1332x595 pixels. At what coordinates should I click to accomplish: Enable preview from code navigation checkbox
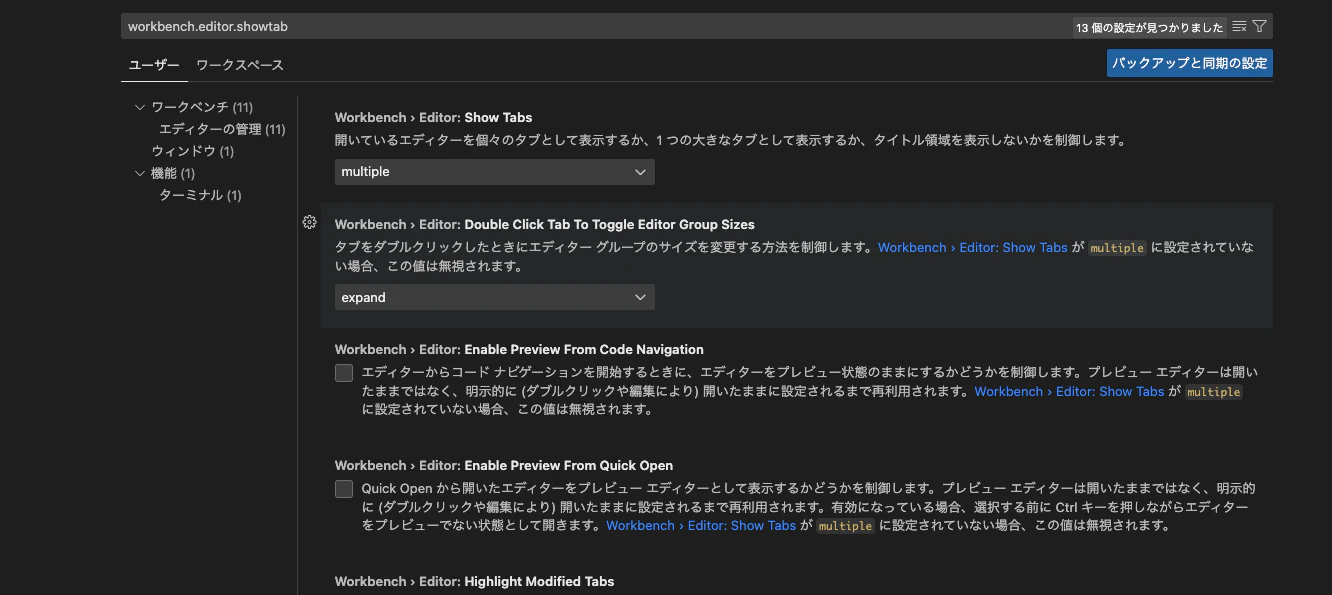coord(343,372)
